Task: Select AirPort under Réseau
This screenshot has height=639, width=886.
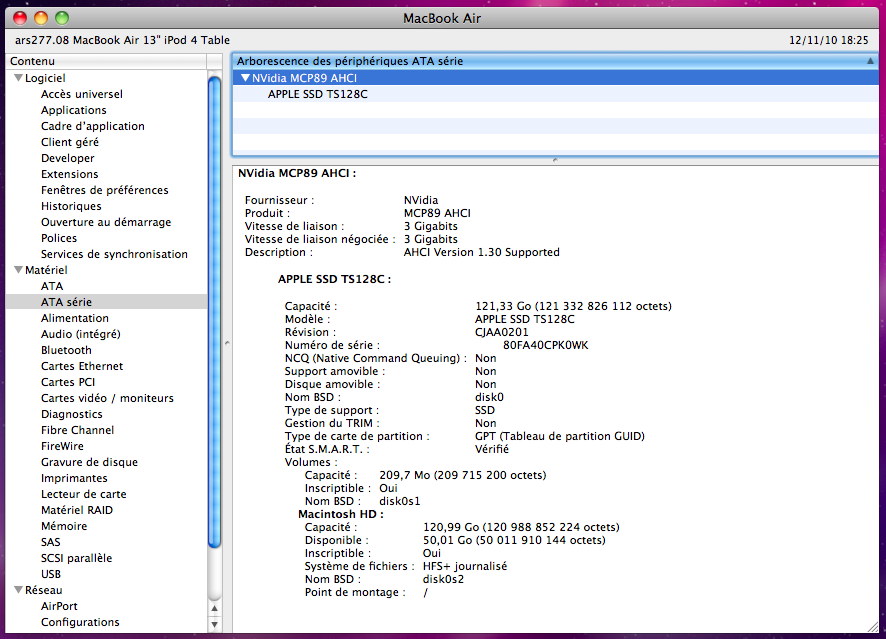Action: (59, 606)
